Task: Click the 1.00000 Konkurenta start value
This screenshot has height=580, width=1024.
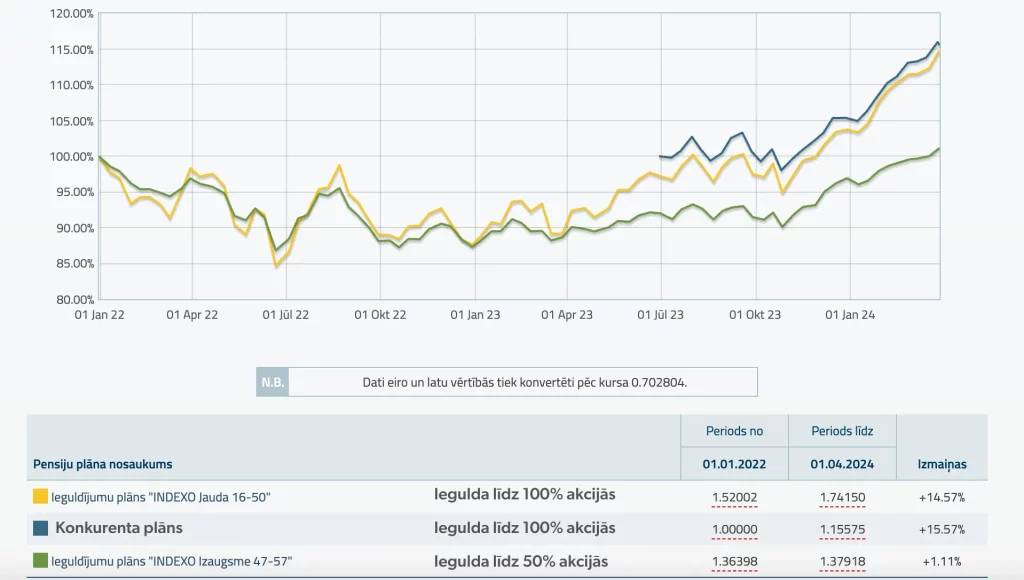Action: (x=735, y=529)
